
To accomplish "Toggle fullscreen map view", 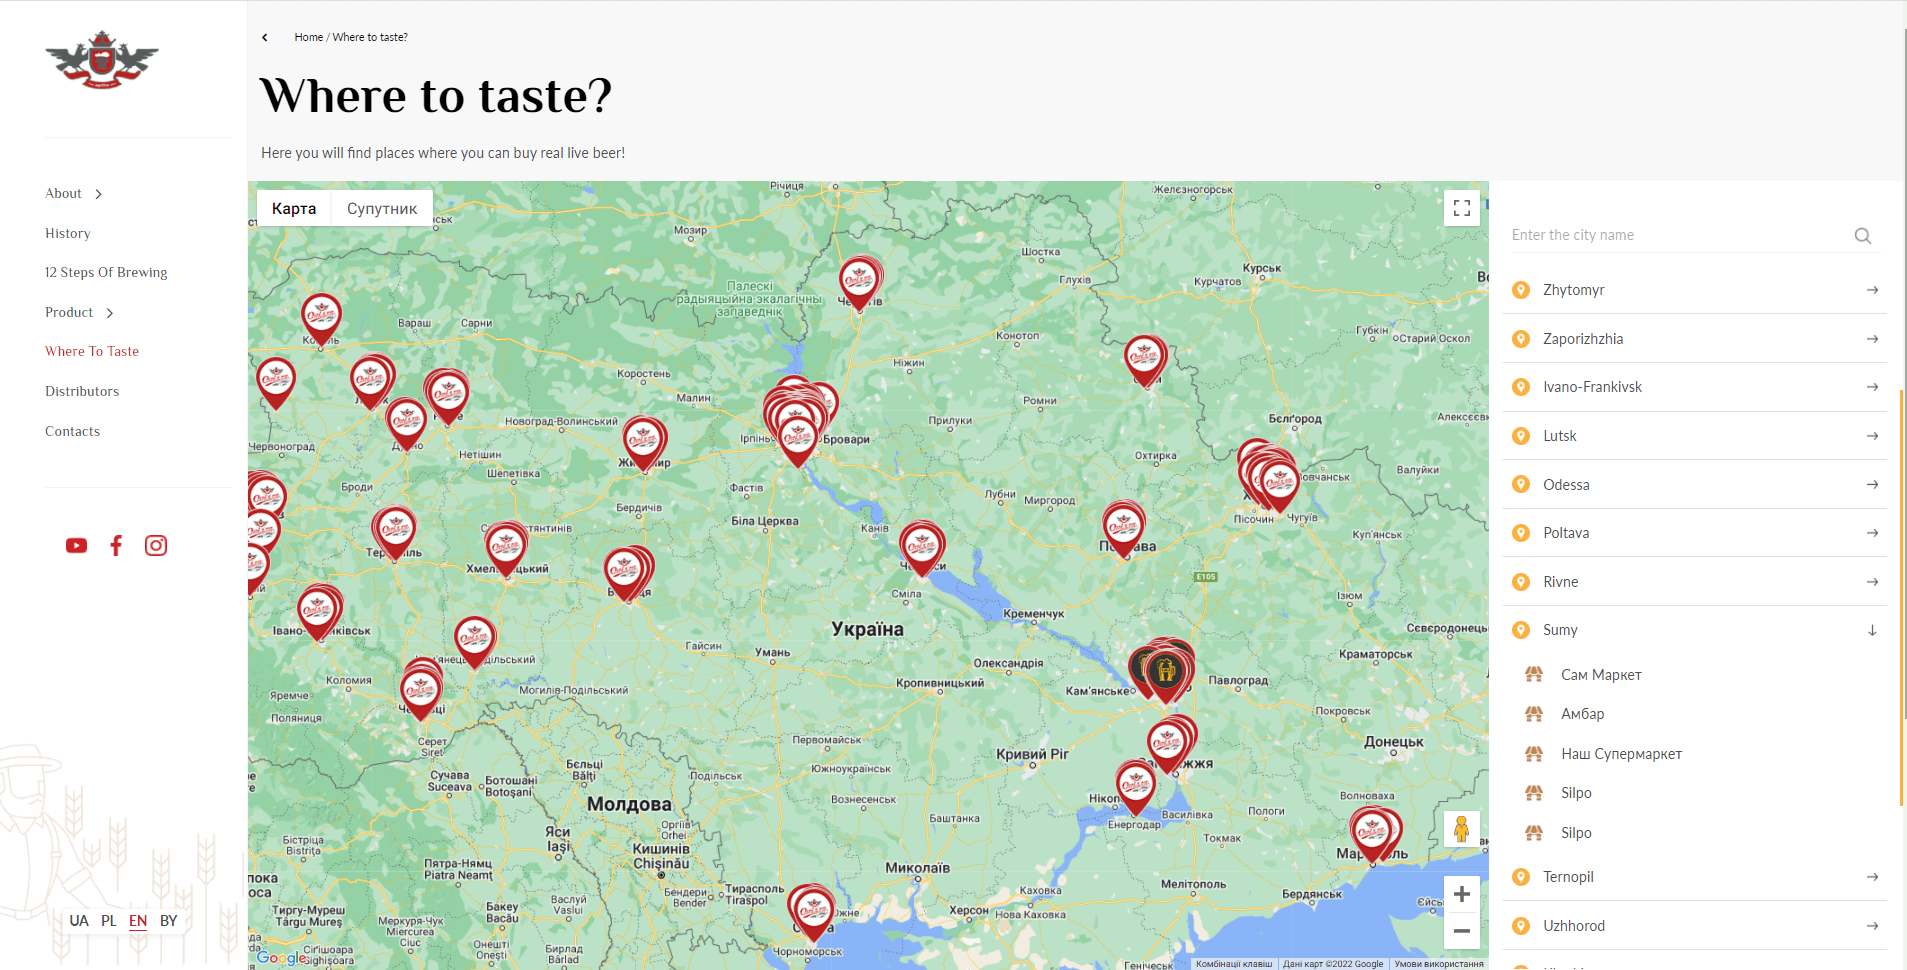I will [1462, 208].
